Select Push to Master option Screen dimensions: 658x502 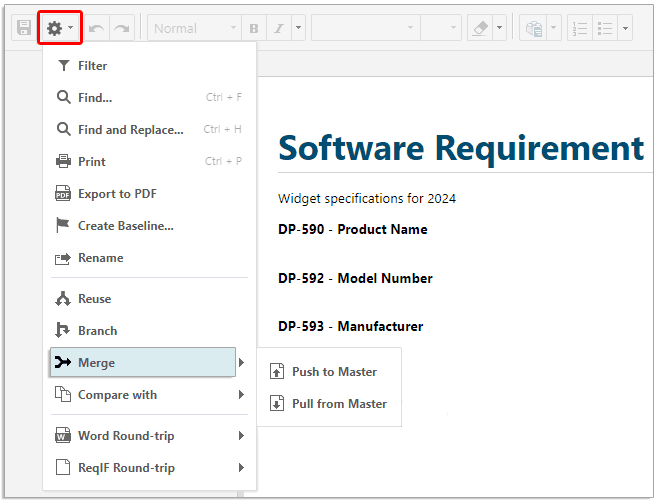click(x=334, y=372)
